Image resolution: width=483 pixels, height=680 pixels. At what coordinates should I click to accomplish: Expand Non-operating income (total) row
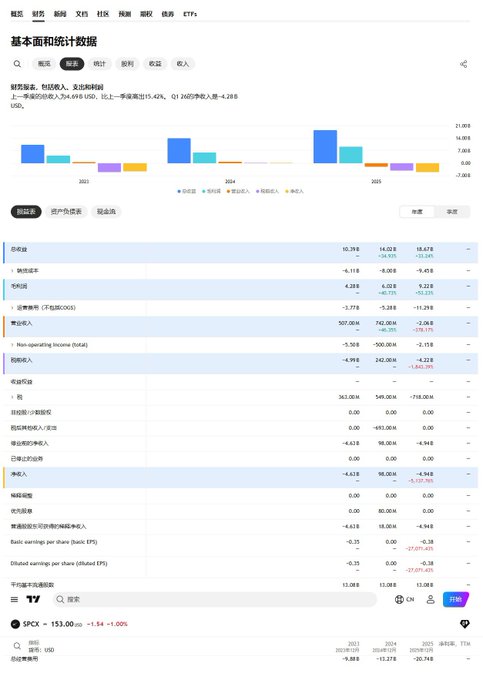click(12, 345)
